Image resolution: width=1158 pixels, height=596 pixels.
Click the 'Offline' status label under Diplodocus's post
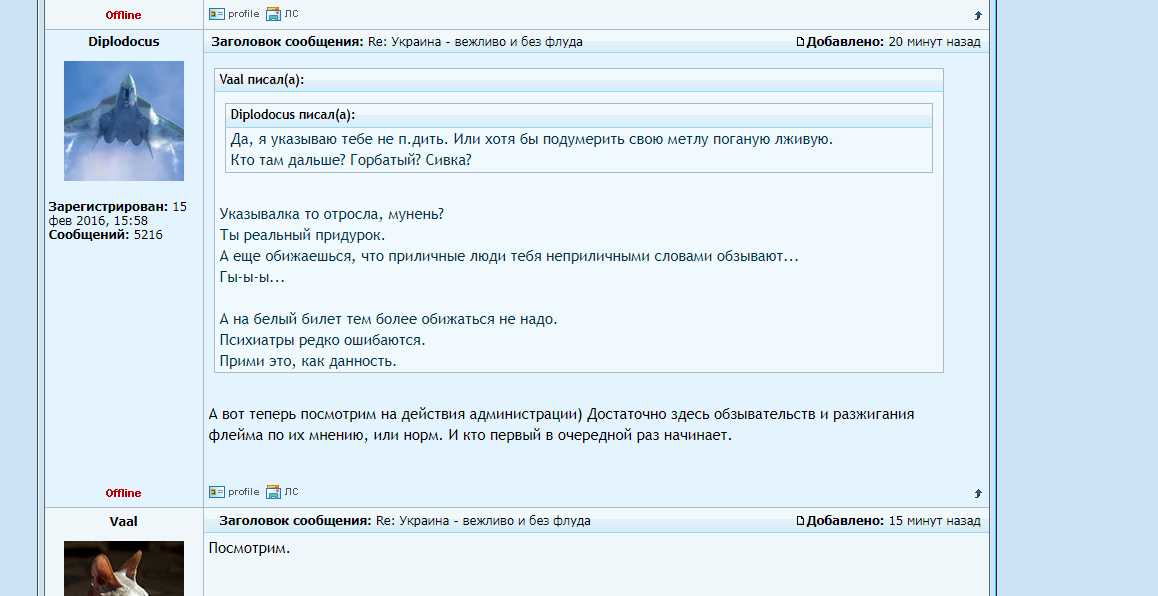click(122, 492)
